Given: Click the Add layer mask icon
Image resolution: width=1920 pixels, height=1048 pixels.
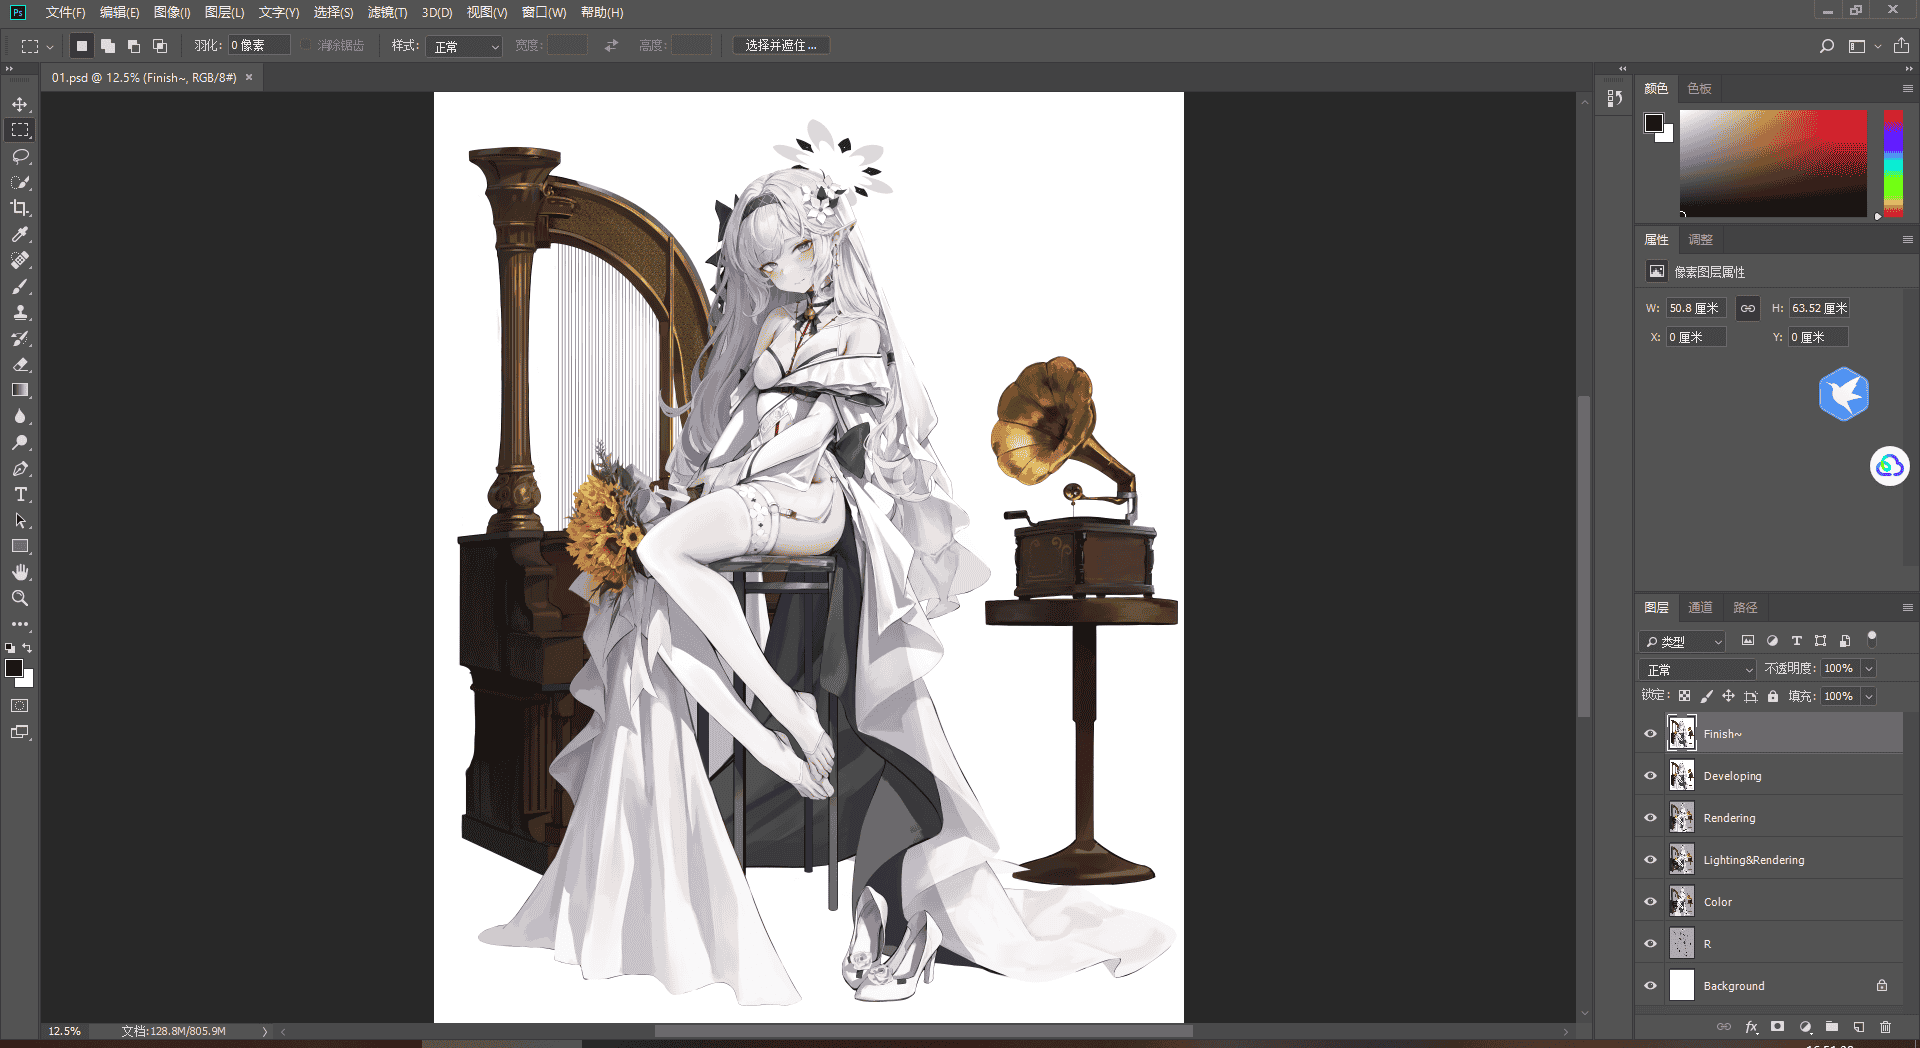Looking at the screenshot, I should (1777, 1027).
